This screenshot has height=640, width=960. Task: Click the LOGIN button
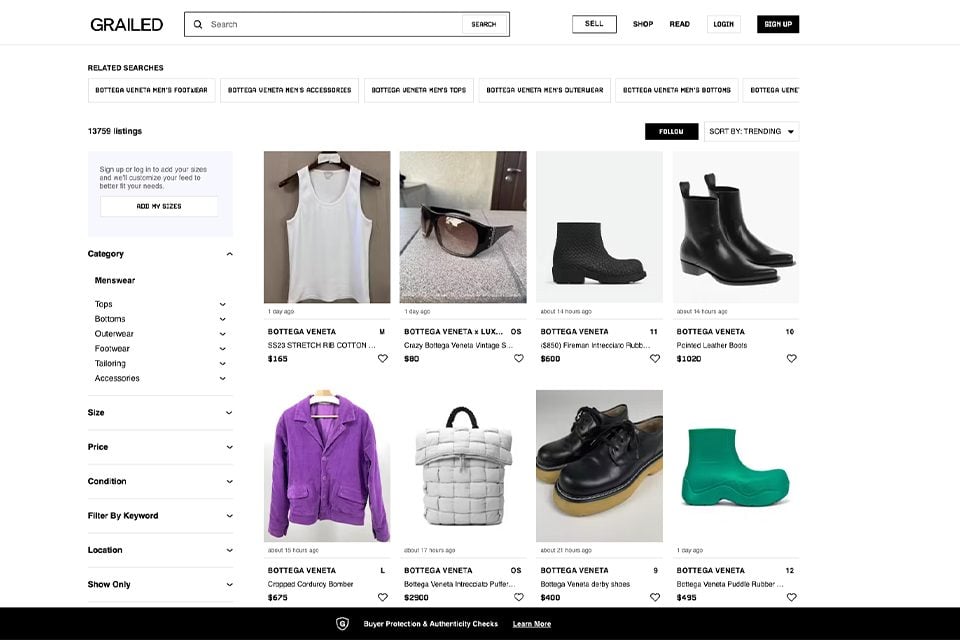tap(724, 24)
